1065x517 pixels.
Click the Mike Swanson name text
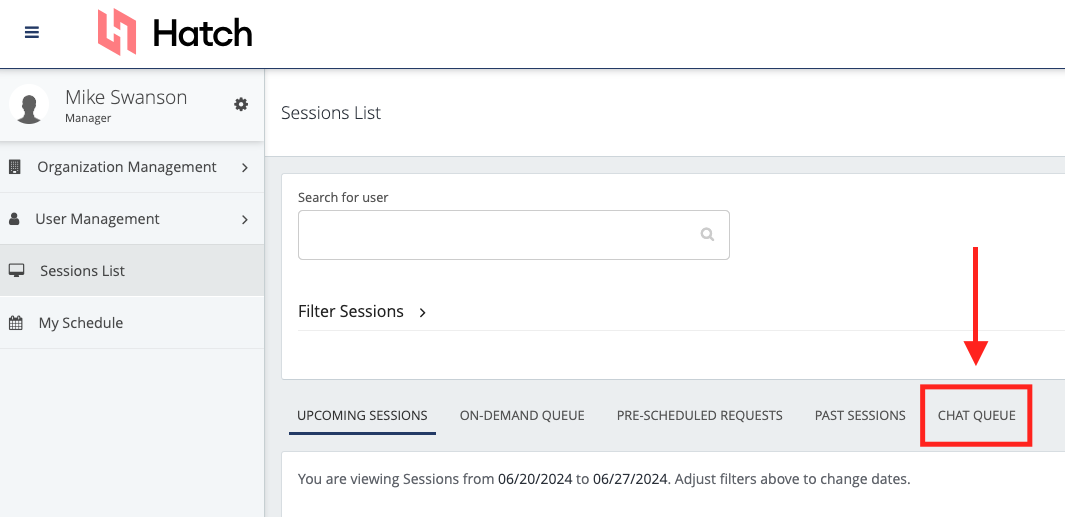click(x=126, y=97)
